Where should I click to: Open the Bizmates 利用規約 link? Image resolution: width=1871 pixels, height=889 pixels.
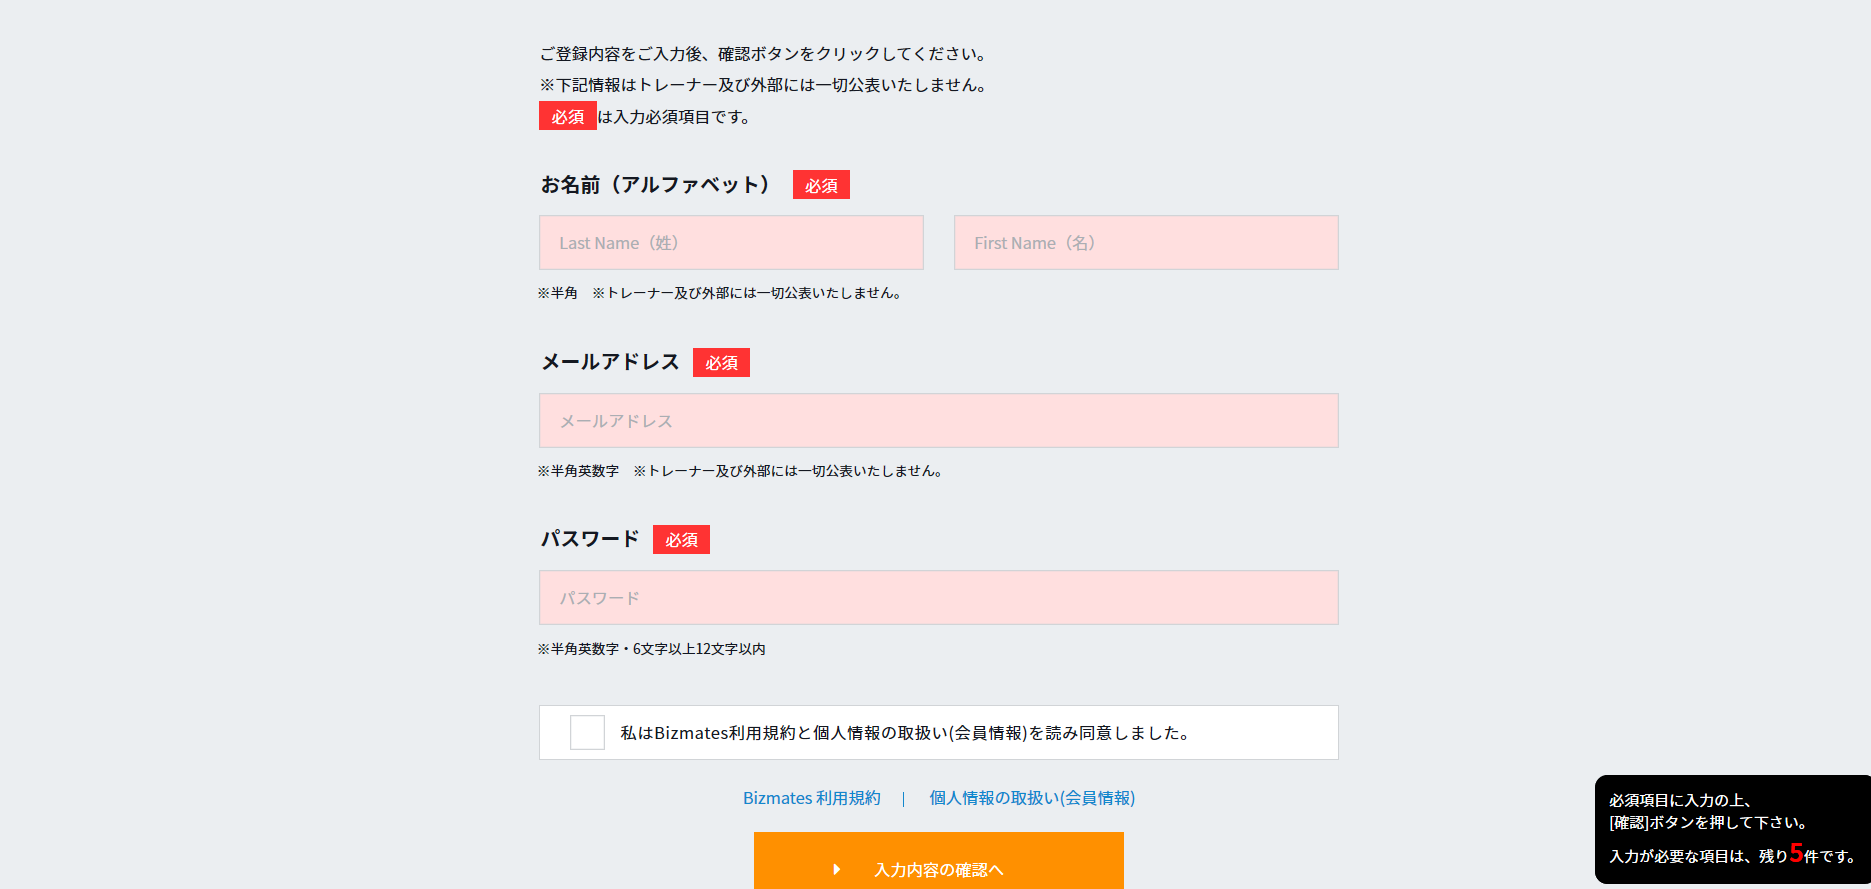tap(811, 798)
